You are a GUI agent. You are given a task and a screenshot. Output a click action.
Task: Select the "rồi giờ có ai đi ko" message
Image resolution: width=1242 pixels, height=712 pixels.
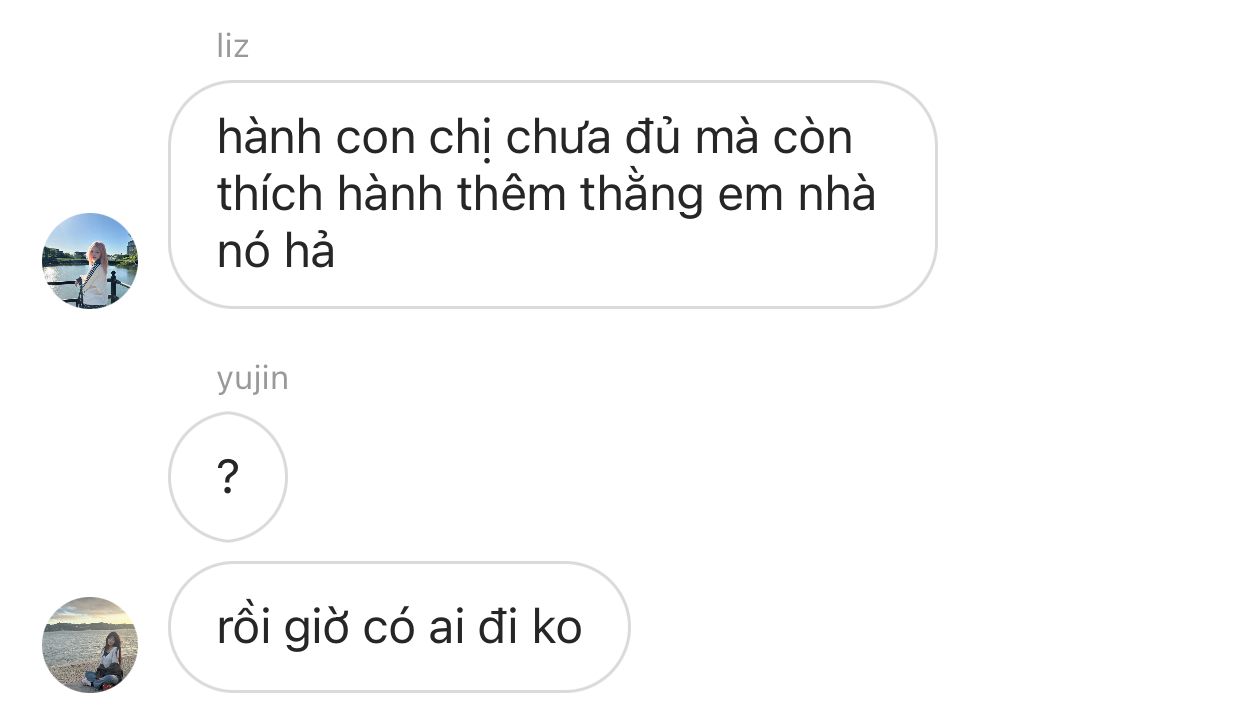pos(399,627)
